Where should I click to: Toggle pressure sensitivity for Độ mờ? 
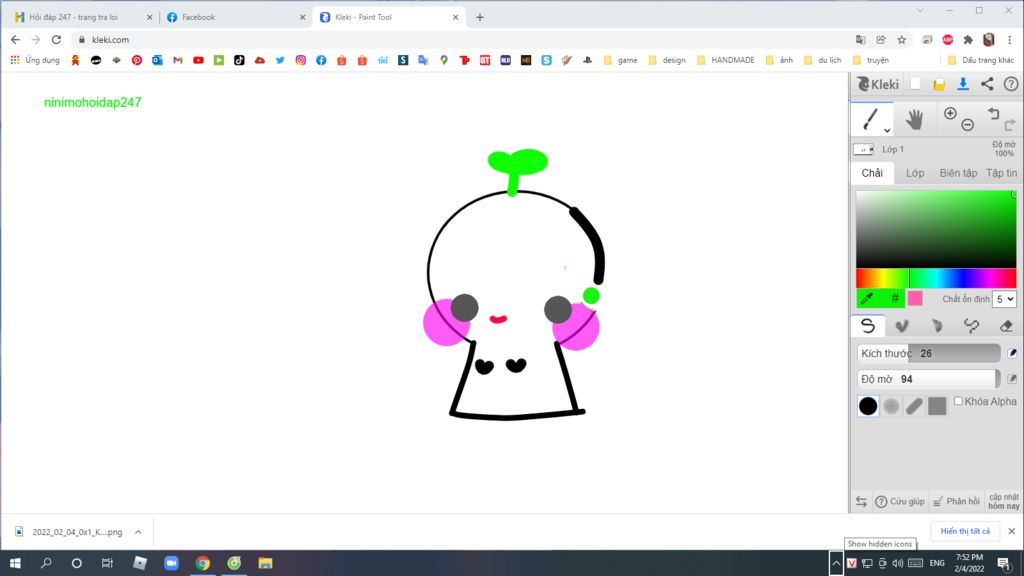click(1012, 379)
